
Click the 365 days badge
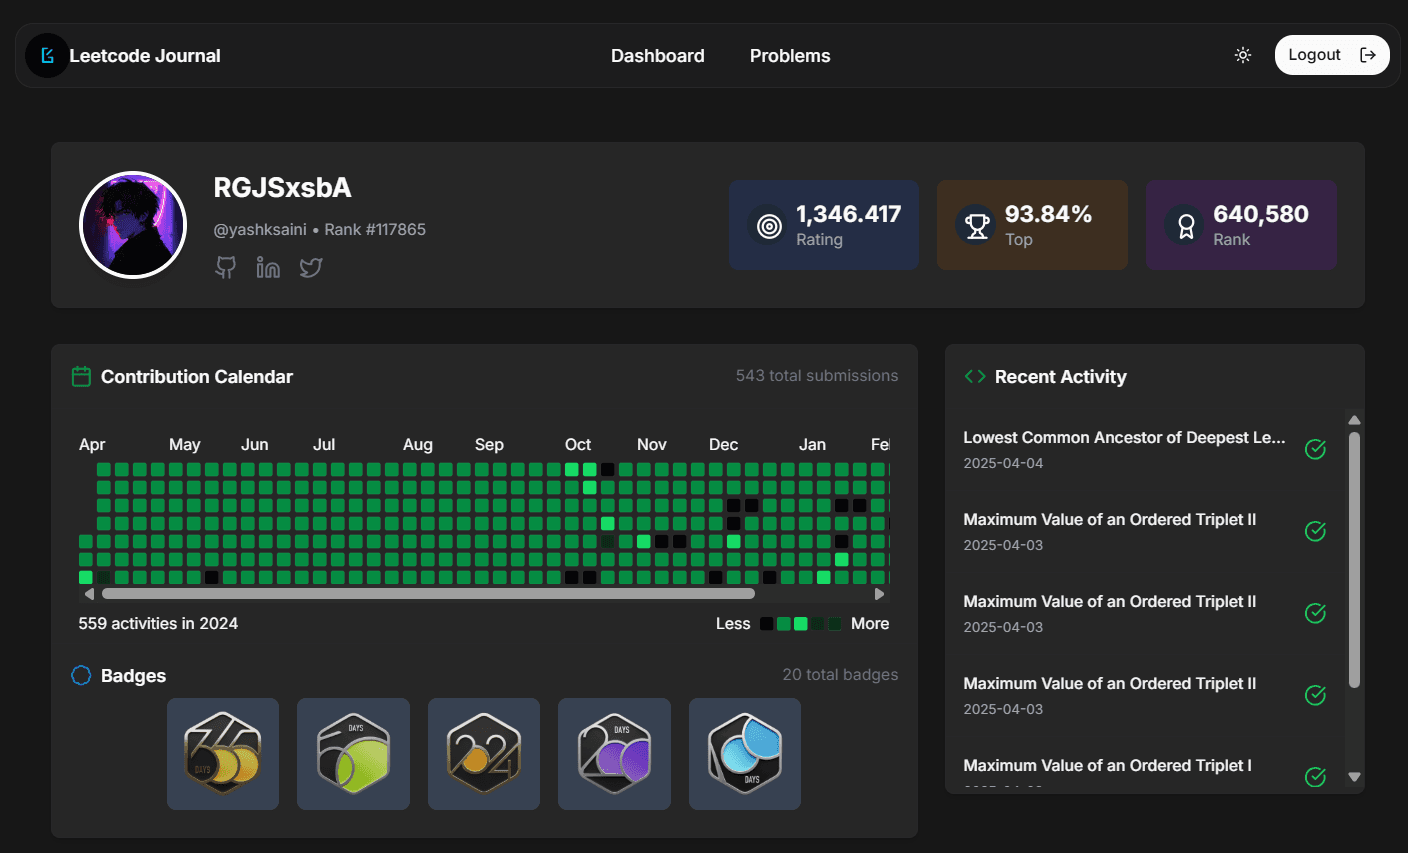(x=223, y=754)
